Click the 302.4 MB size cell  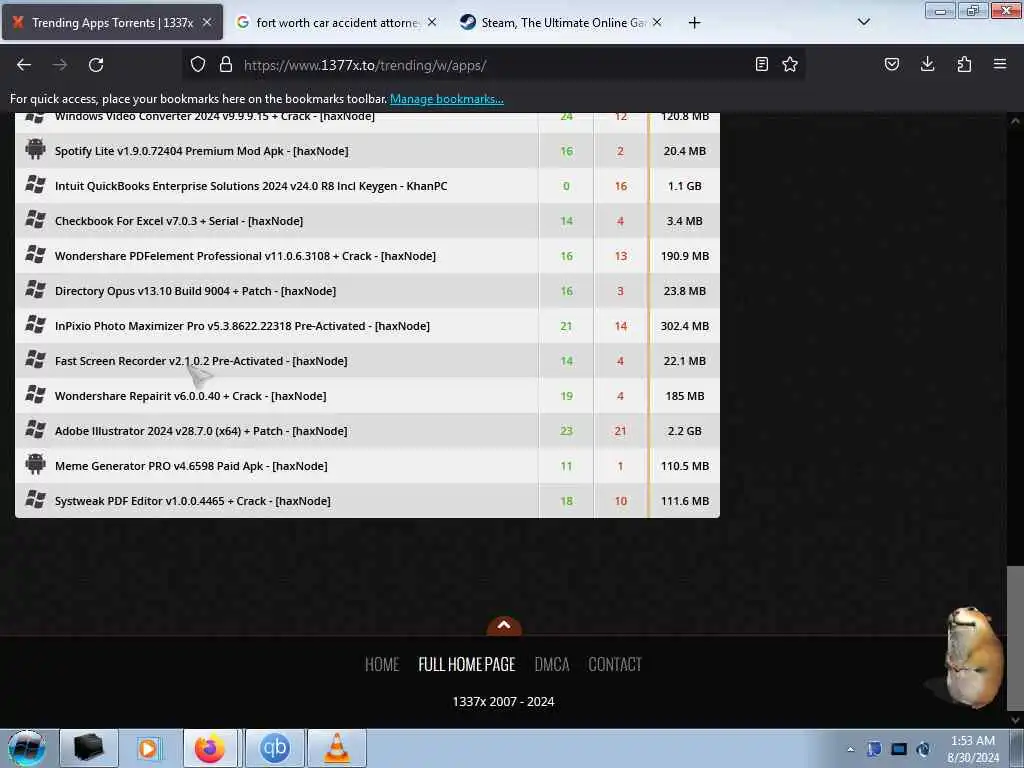[x=684, y=326]
